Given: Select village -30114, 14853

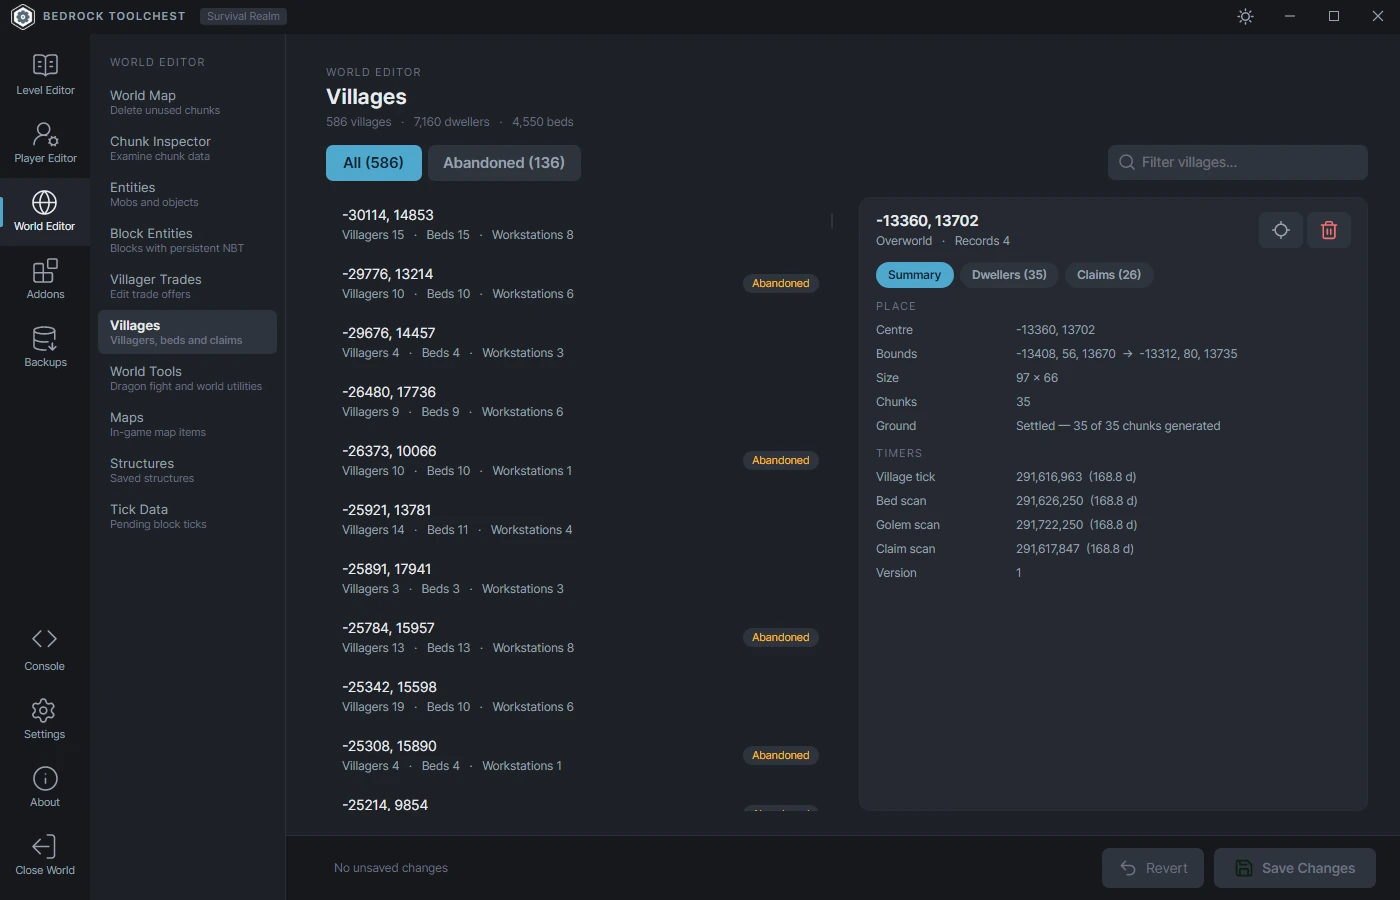Looking at the screenshot, I should point(576,224).
